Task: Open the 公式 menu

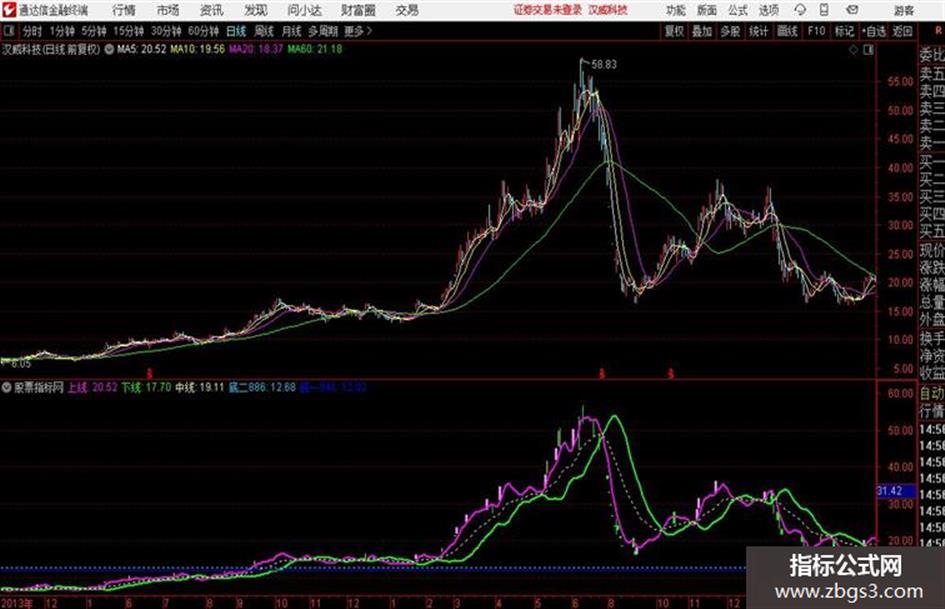Action: (x=737, y=10)
